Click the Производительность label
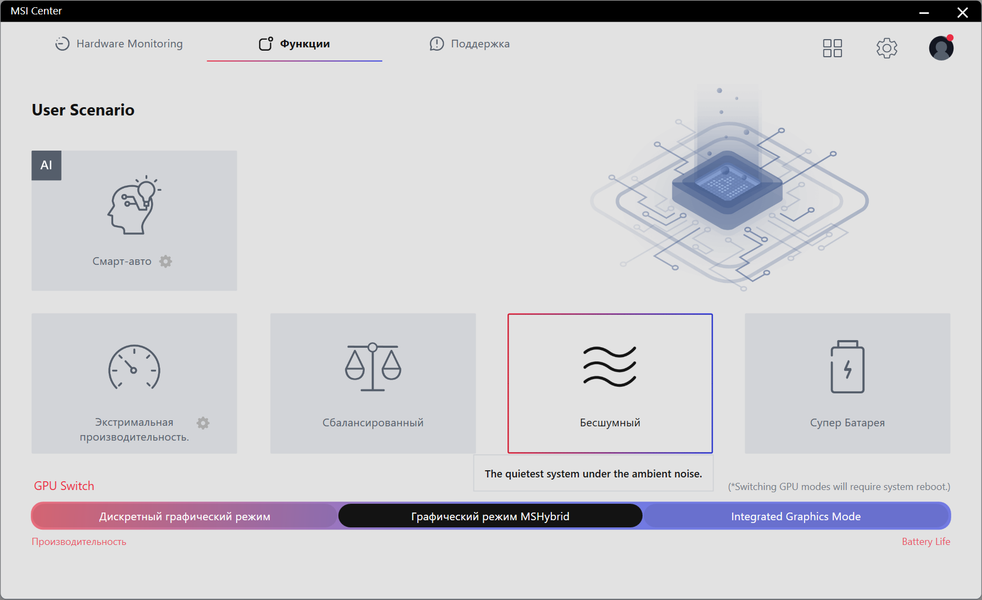The image size is (982, 600). [79, 542]
